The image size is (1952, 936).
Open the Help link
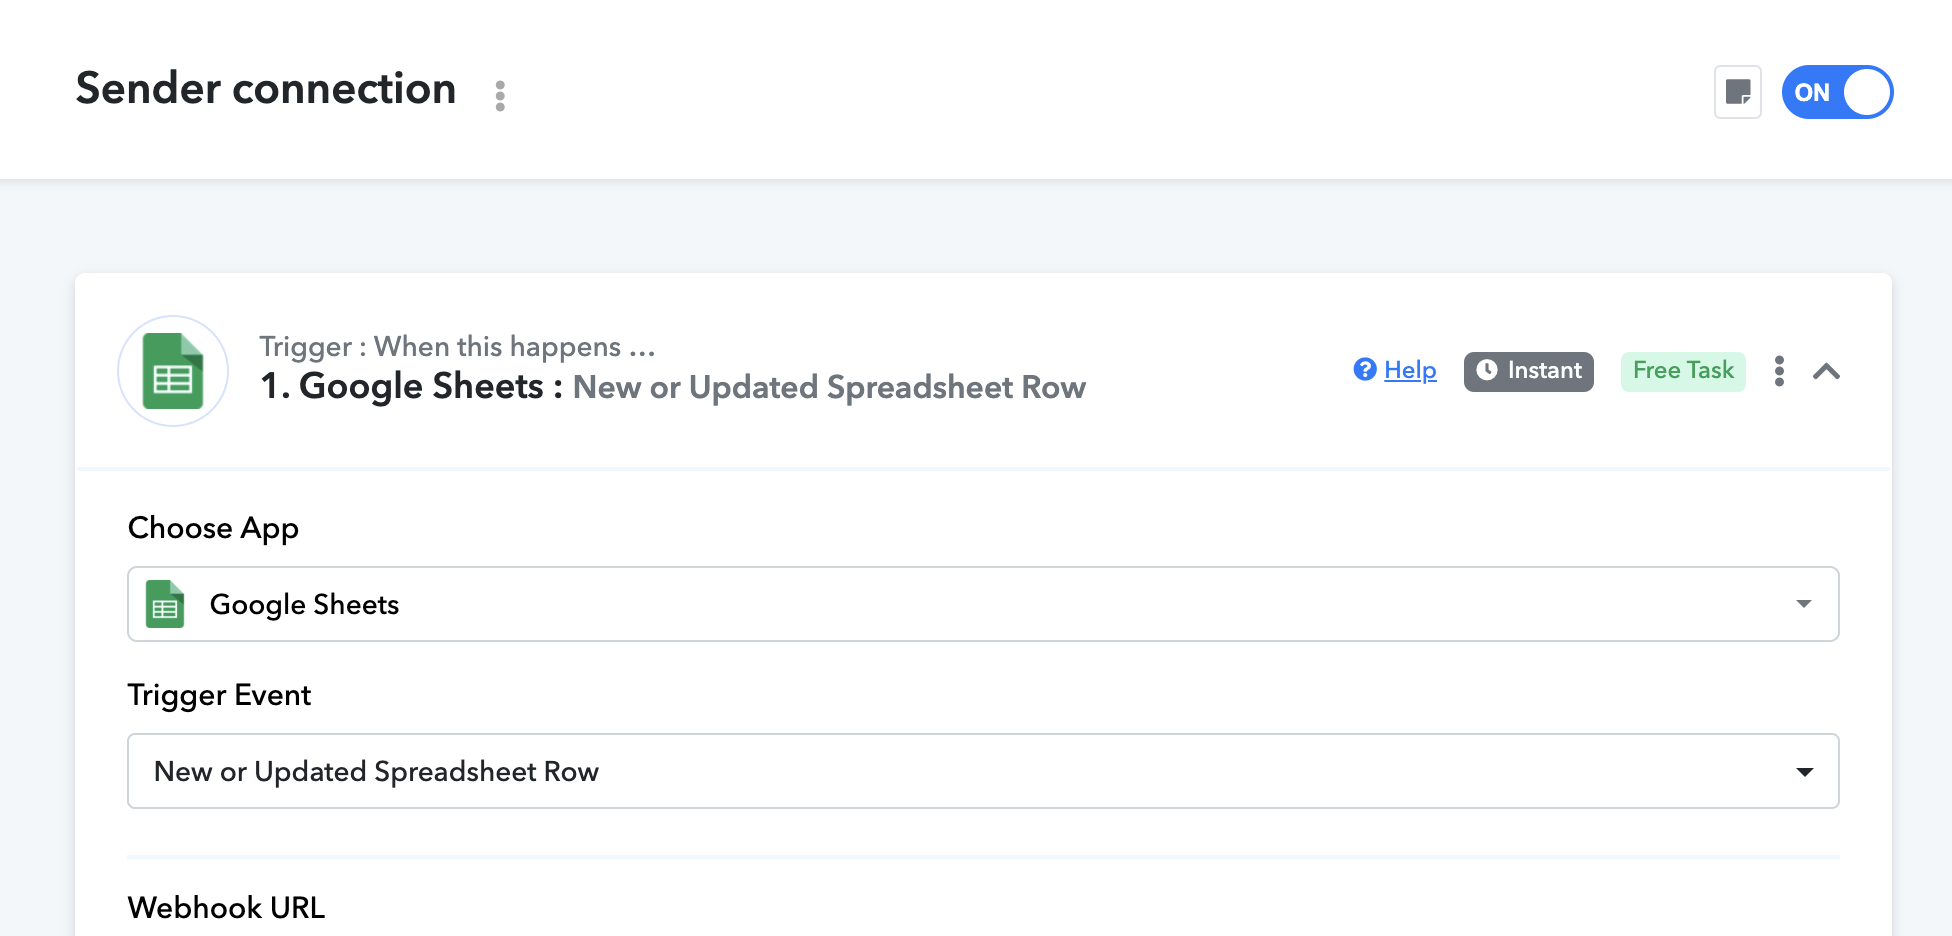pos(1410,370)
